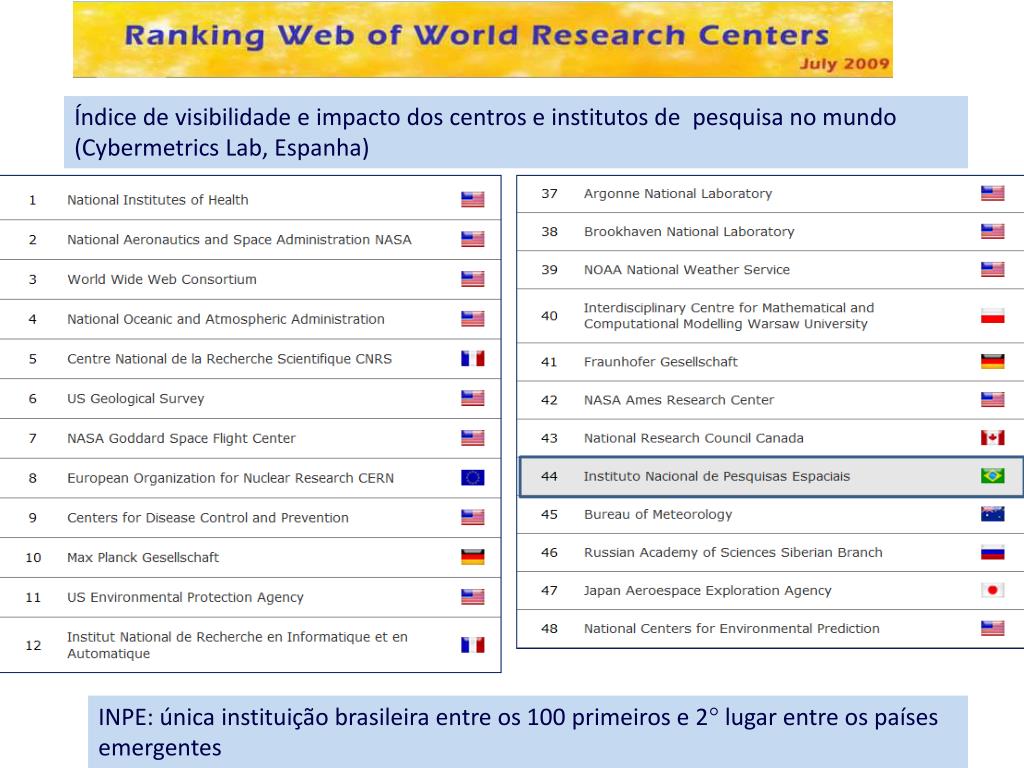Click 'NASA Ames Research Center' entry
Image resolution: width=1024 pixels, height=768 pixels.
click(x=679, y=400)
